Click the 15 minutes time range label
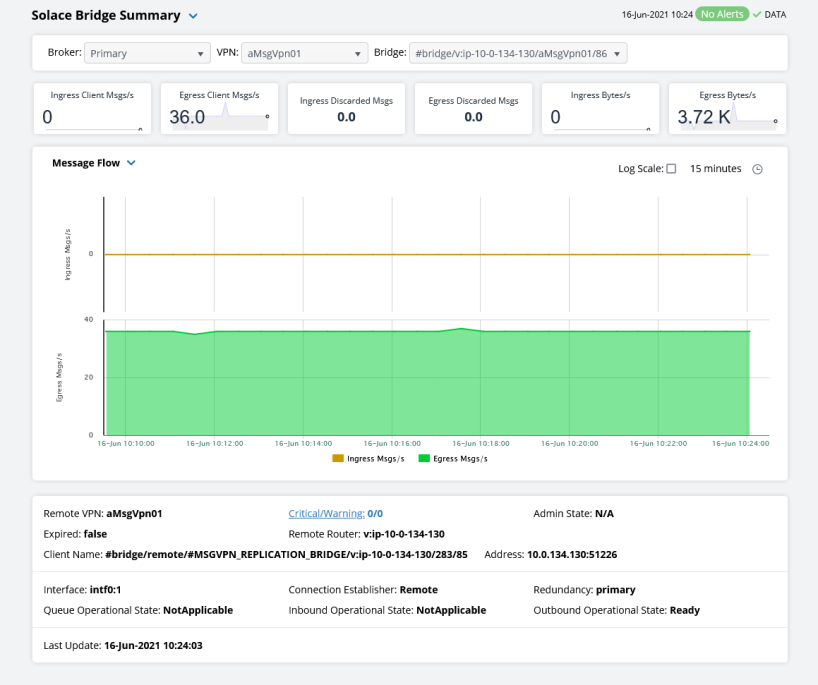This screenshot has width=818, height=685. click(715, 169)
